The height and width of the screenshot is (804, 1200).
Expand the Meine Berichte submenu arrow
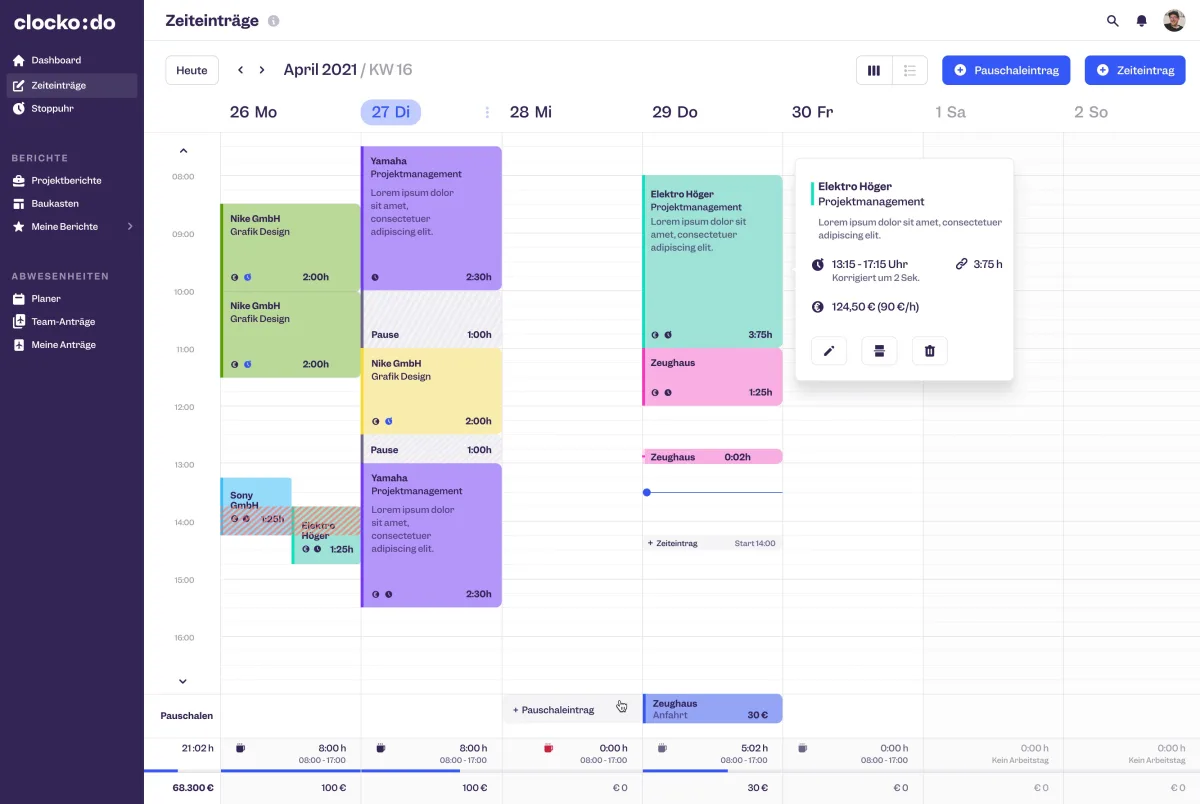[x=129, y=226]
